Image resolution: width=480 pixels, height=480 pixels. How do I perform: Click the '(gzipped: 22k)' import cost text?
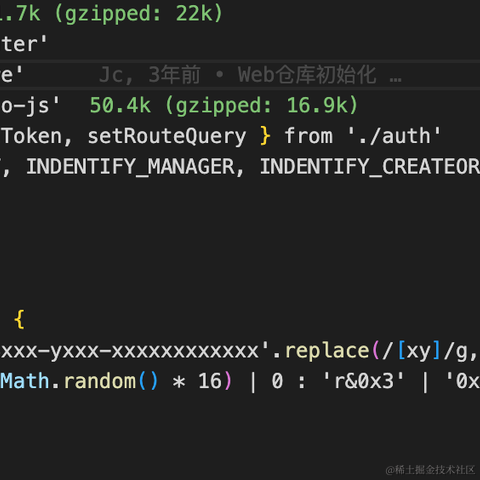(138, 14)
